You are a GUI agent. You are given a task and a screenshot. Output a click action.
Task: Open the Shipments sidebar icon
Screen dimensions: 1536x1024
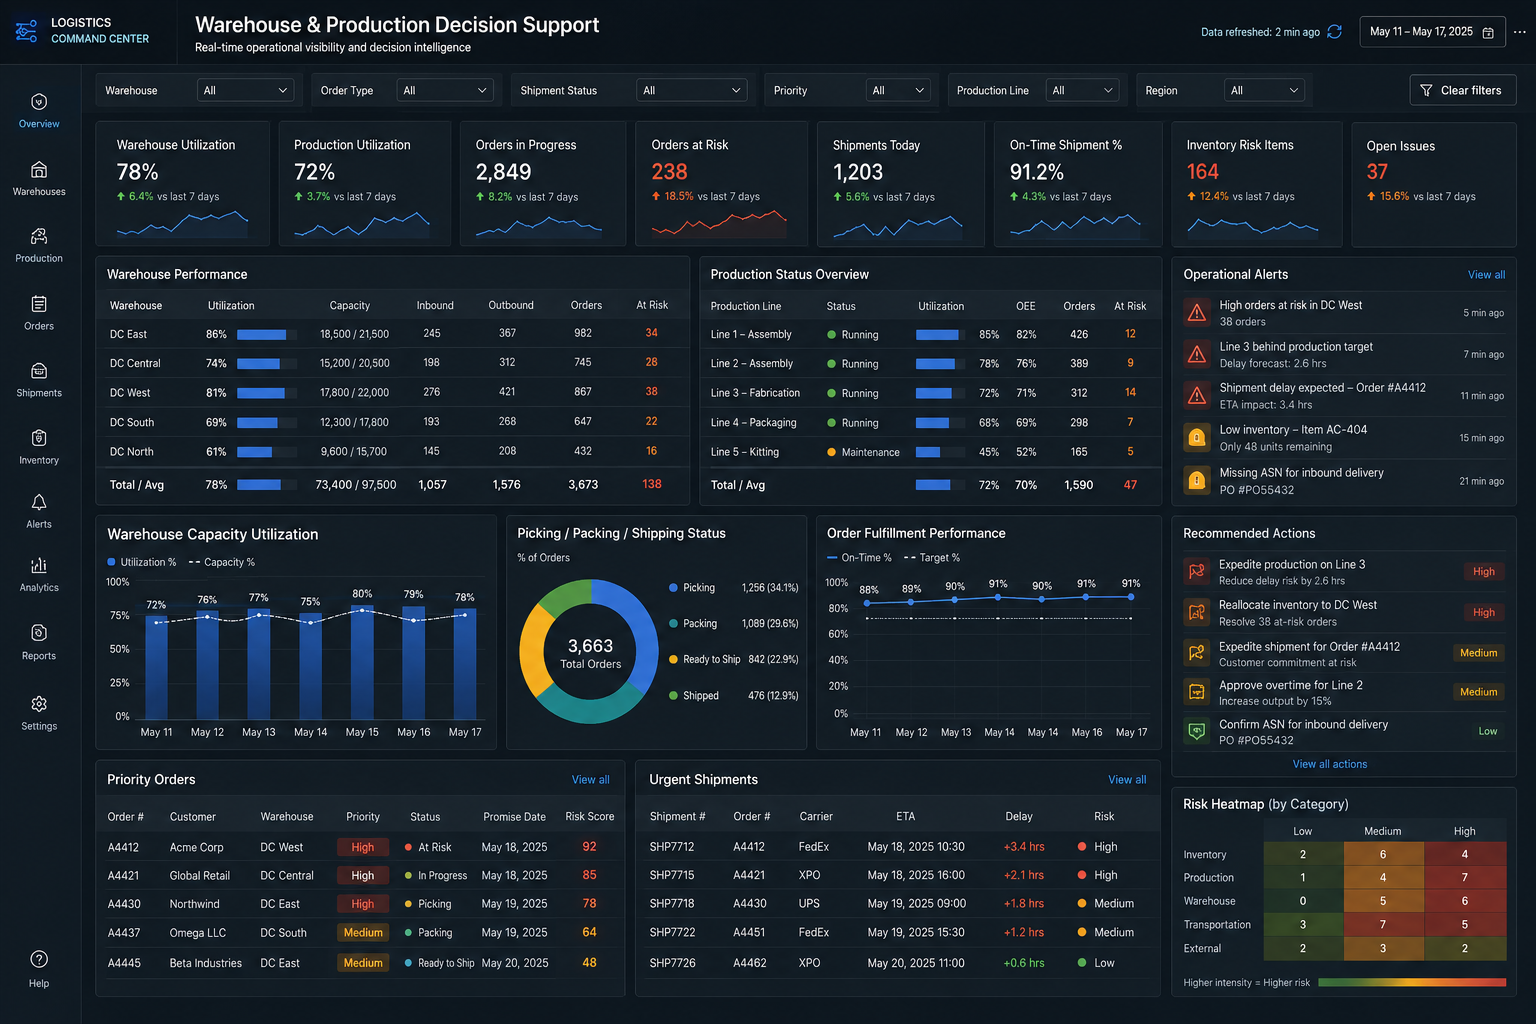[39, 371]
